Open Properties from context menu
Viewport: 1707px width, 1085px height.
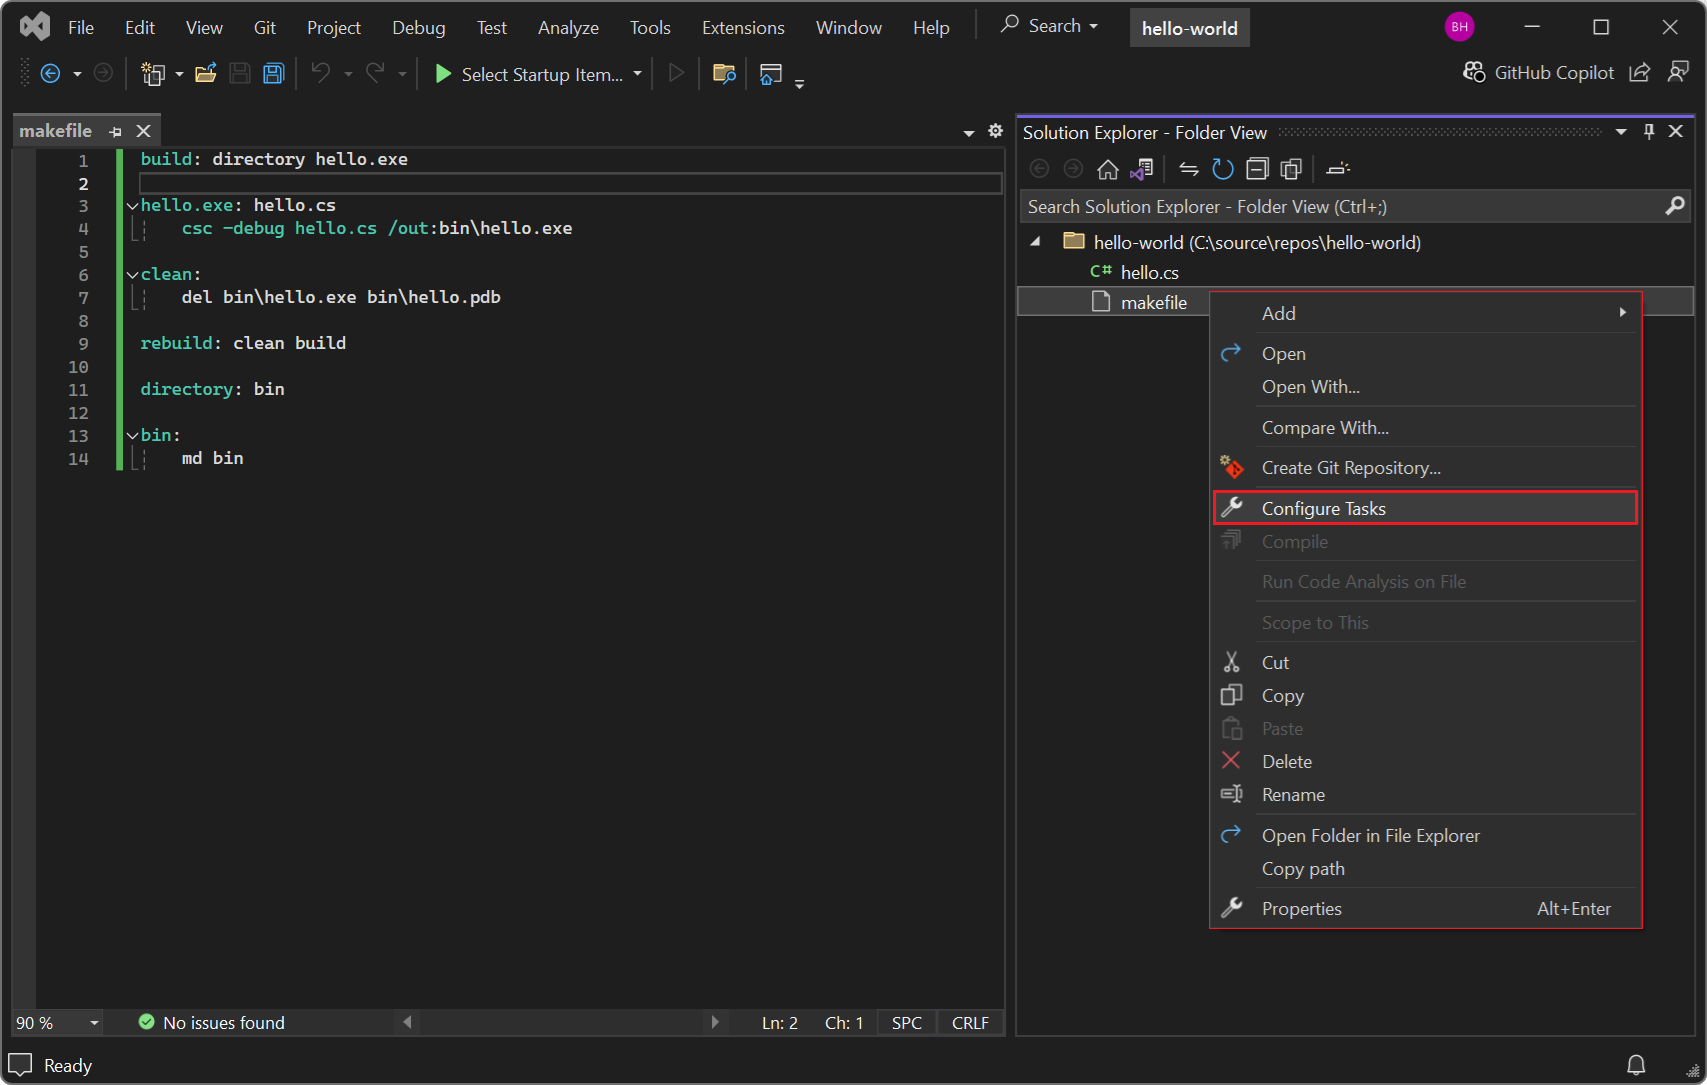[1425, 908]
